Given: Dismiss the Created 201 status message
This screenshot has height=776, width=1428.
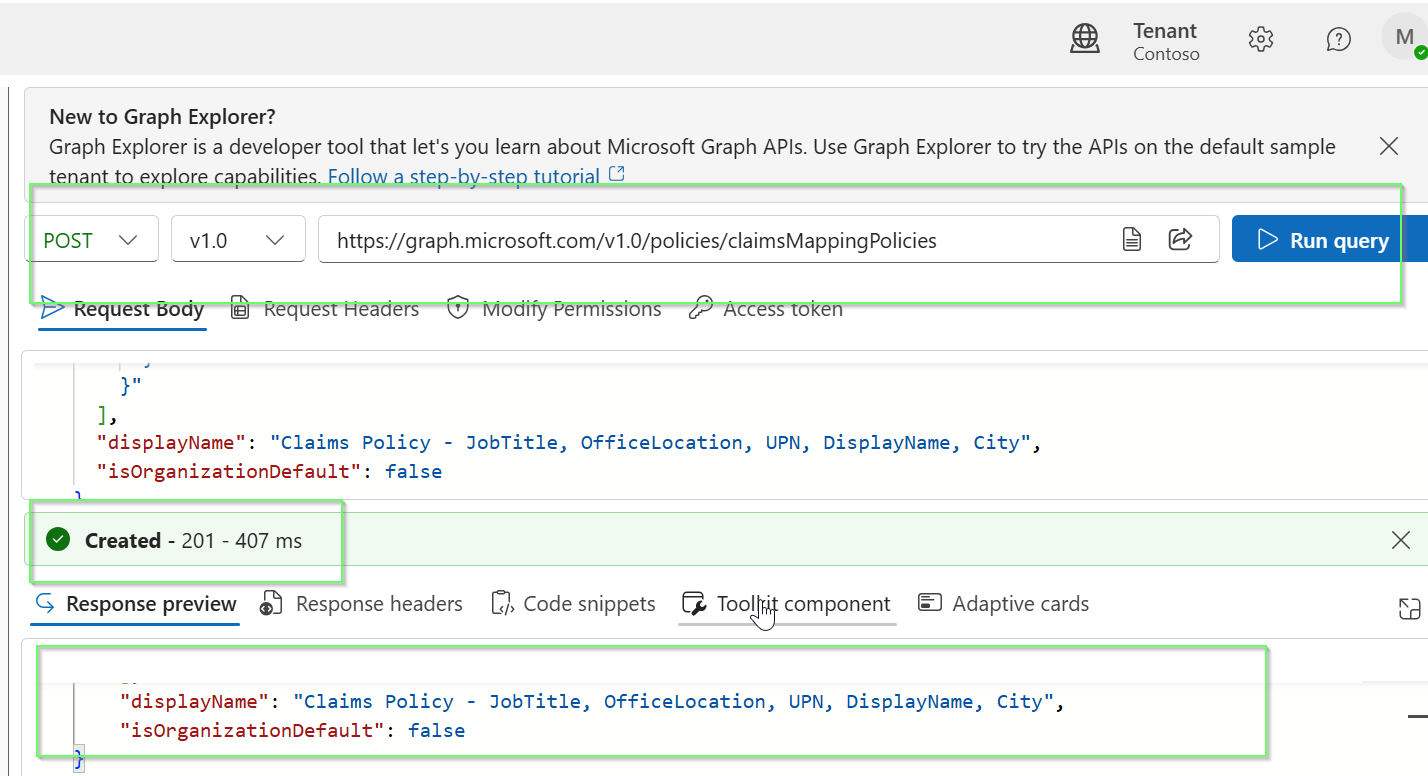Looking at the screenshot, I should [x=1401, y=541].
